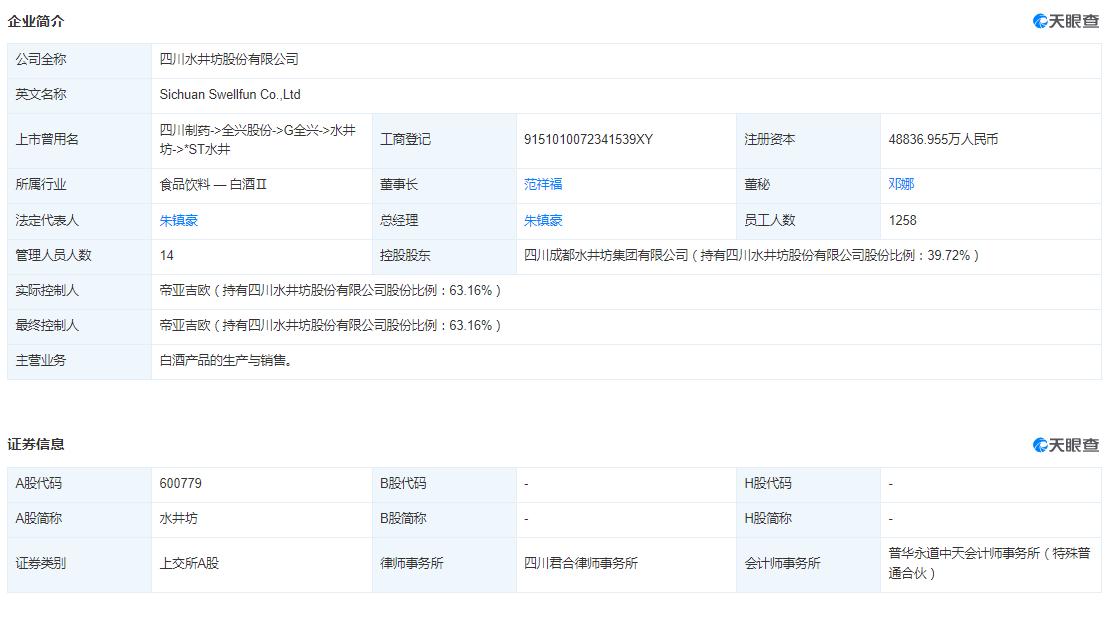Select registration number 915101007234​1539XY
The image size is (1113, 630).
click(x=588, y=140)
